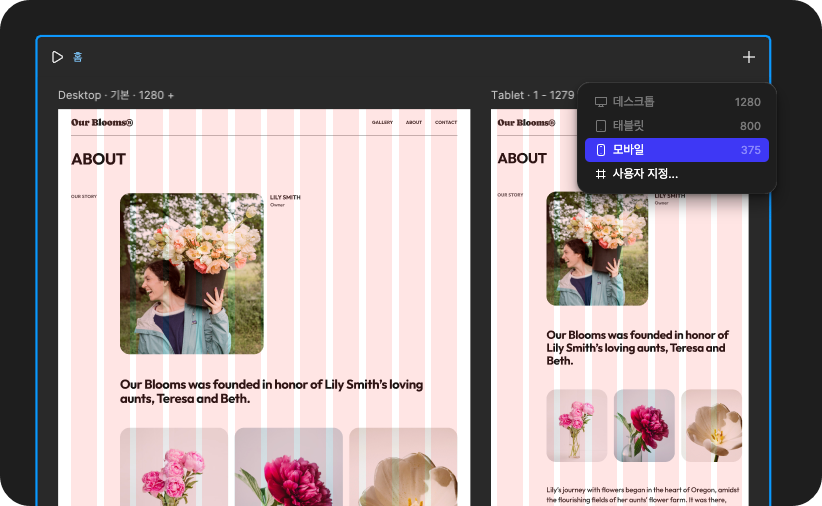
Task: Select the Tablet · 1 - 1279 frame label
Action: point(533,95)
